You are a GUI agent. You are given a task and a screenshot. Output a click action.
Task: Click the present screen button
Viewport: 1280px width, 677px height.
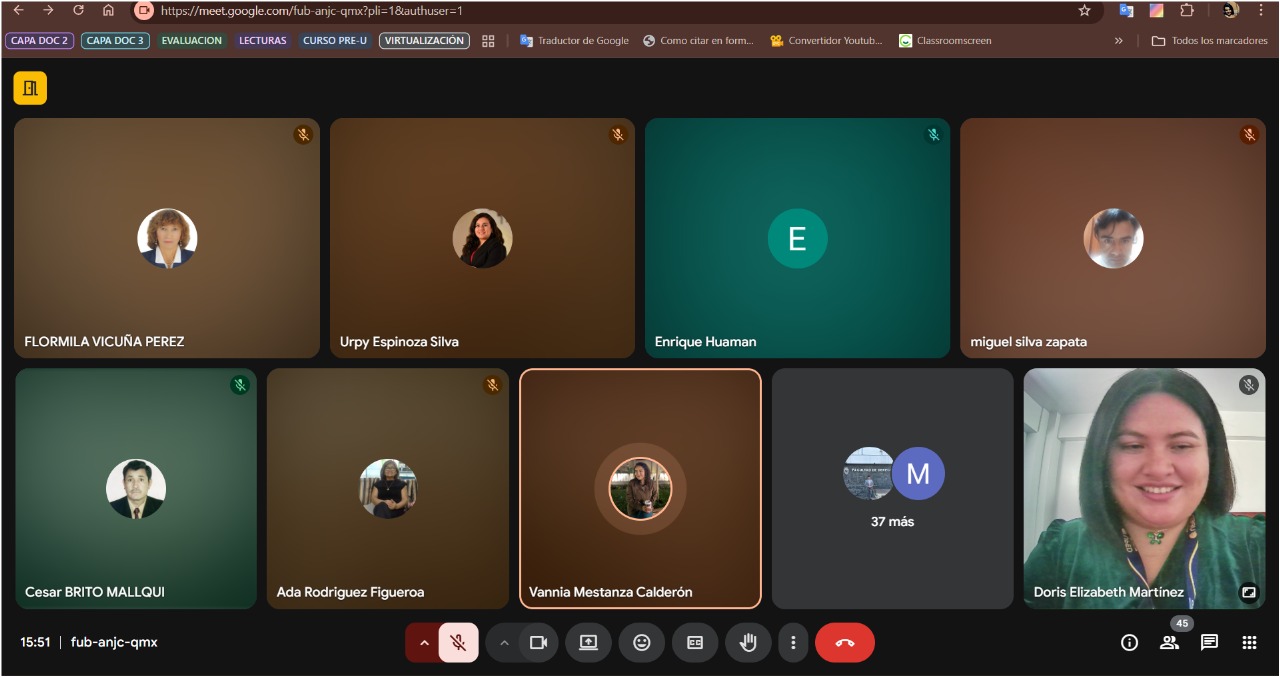(588, 643)
